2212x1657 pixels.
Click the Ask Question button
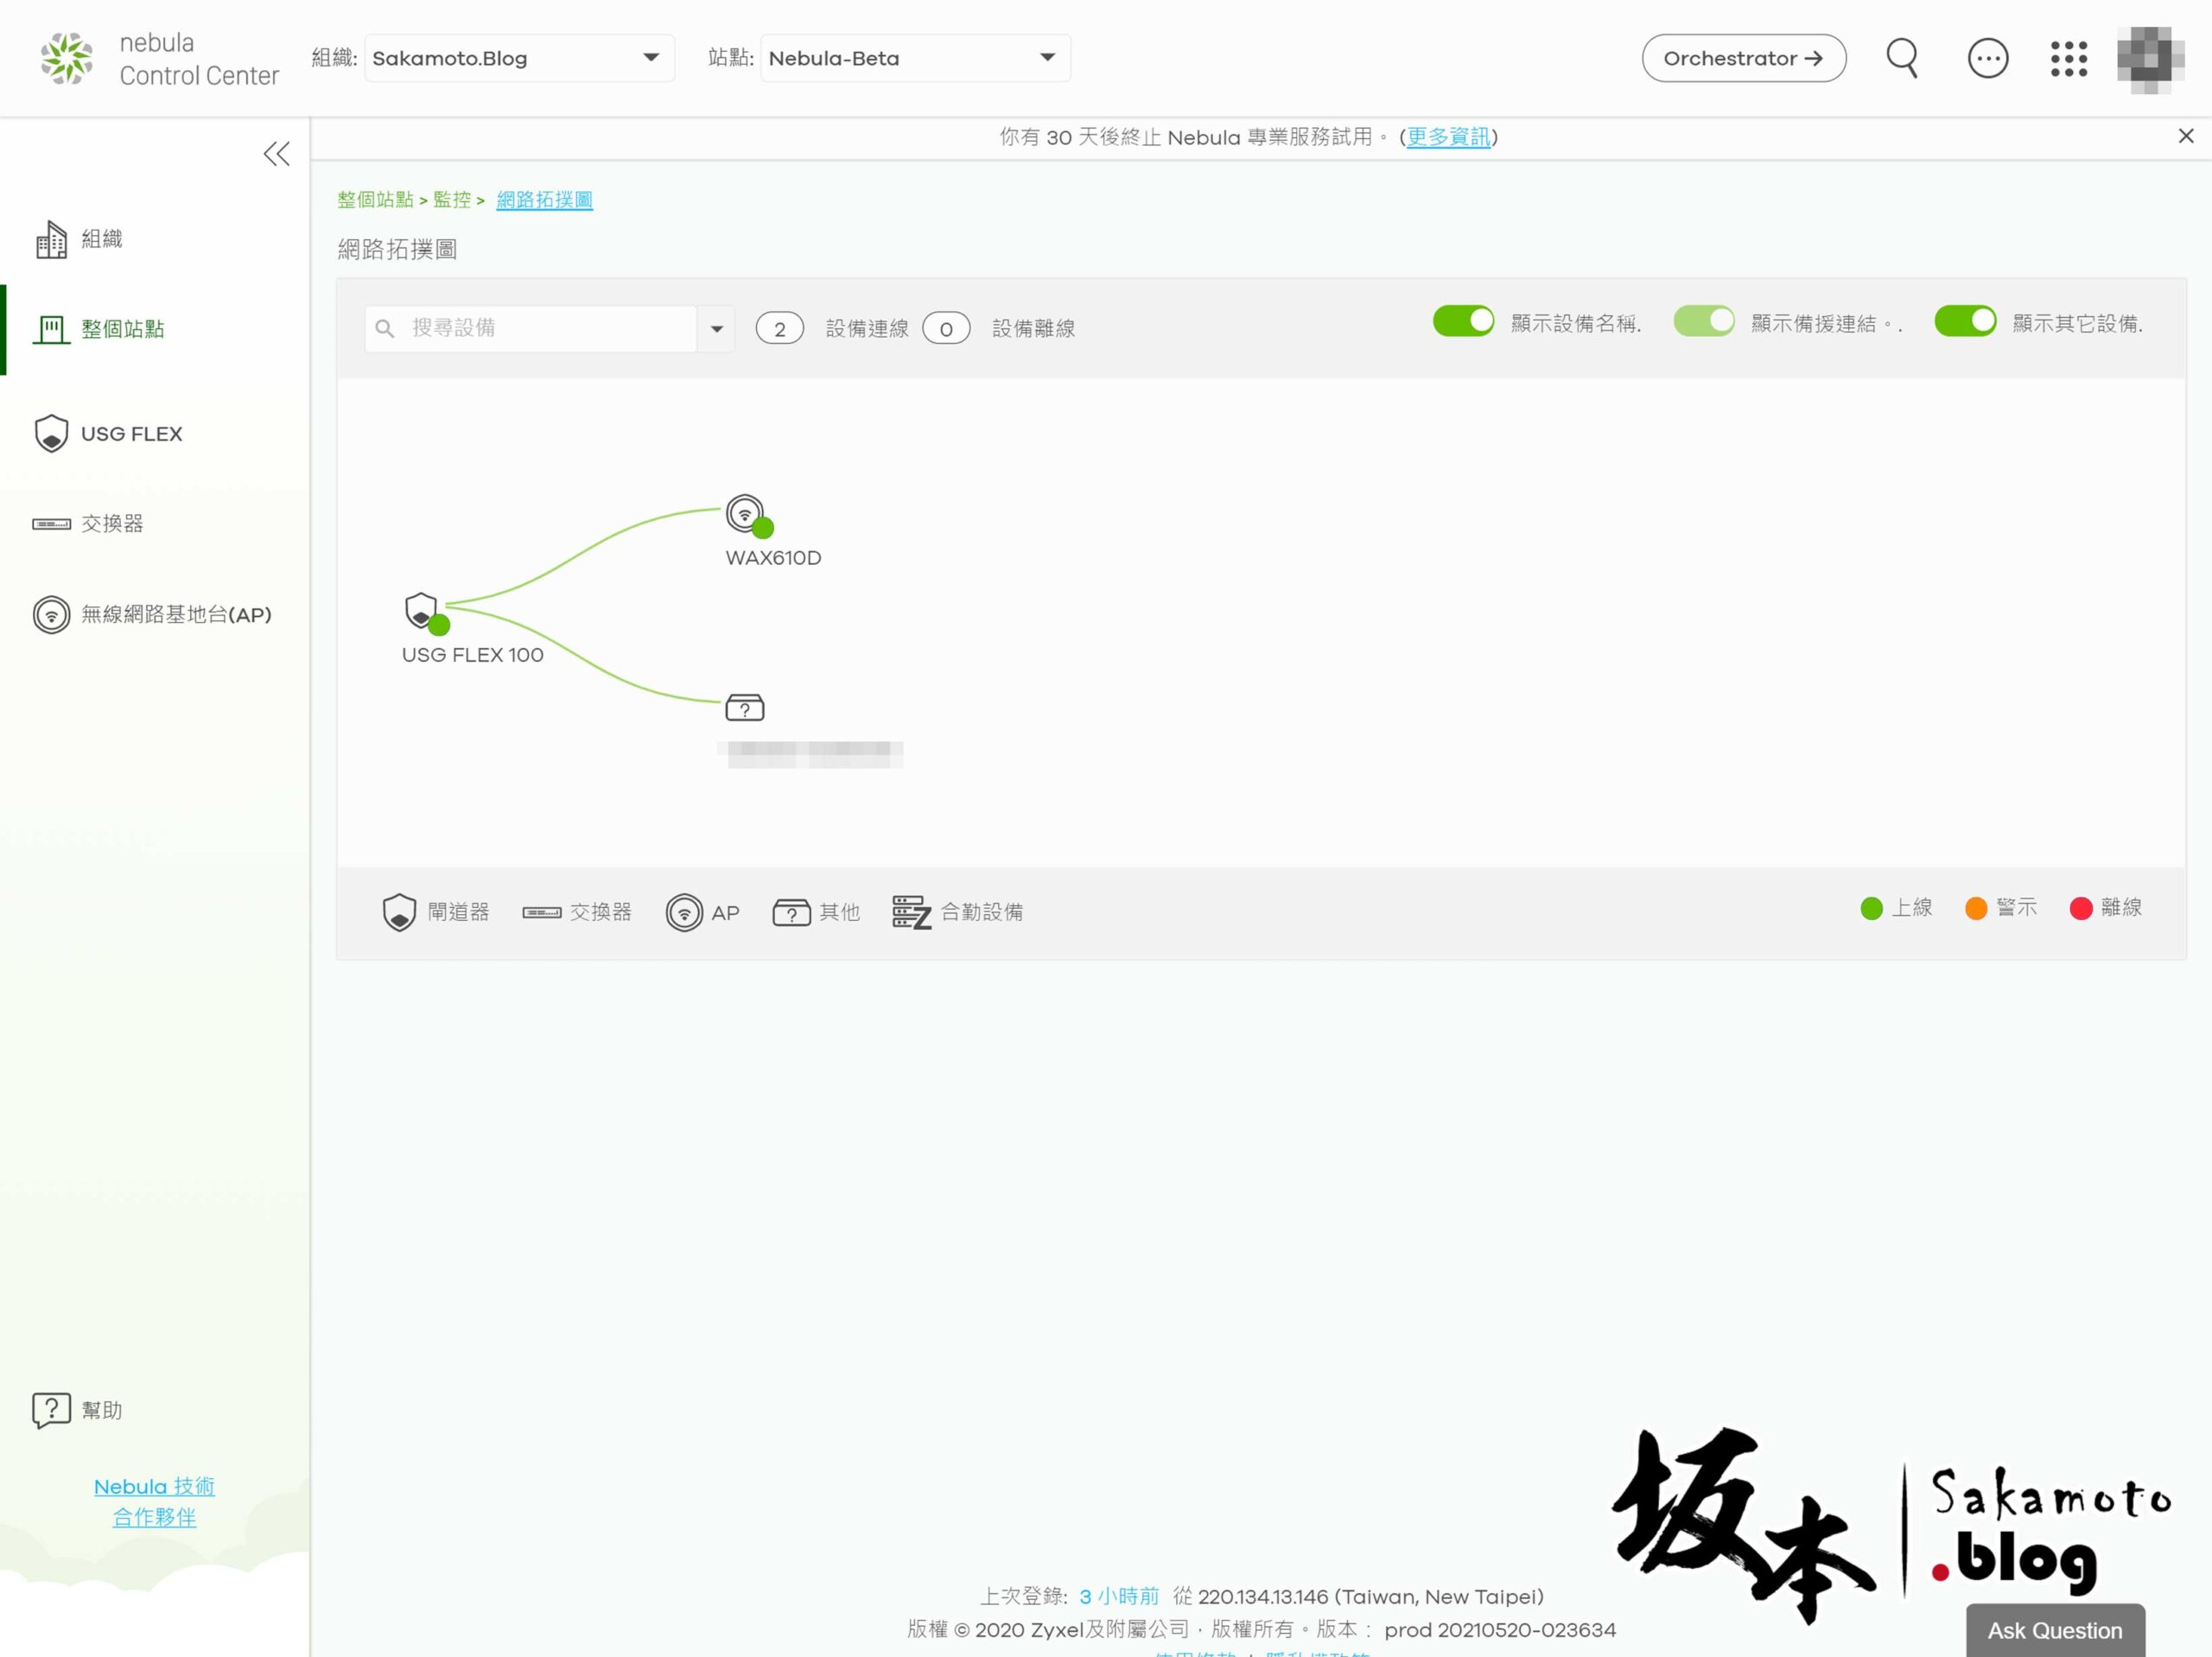[x=2054, y=1630]
